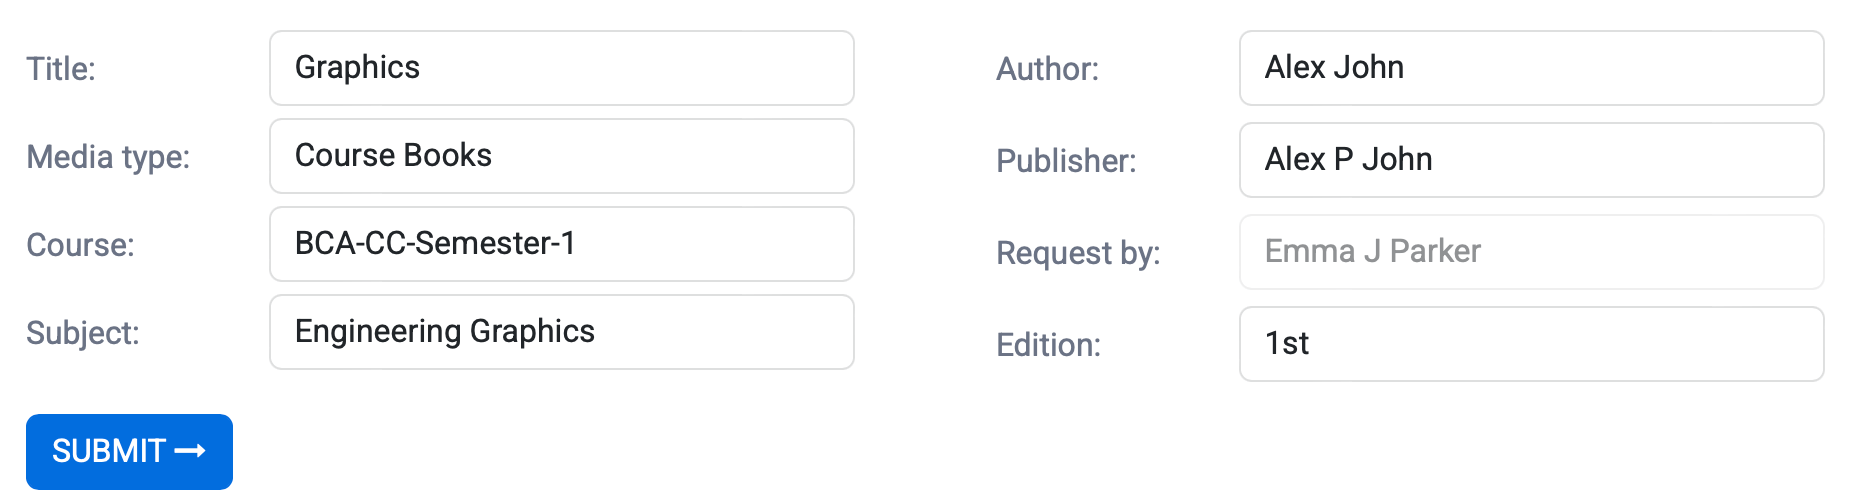Click the "Request by:" label
The width and height of the screenshot is (1856, 502).
[x=1078, y=253]
